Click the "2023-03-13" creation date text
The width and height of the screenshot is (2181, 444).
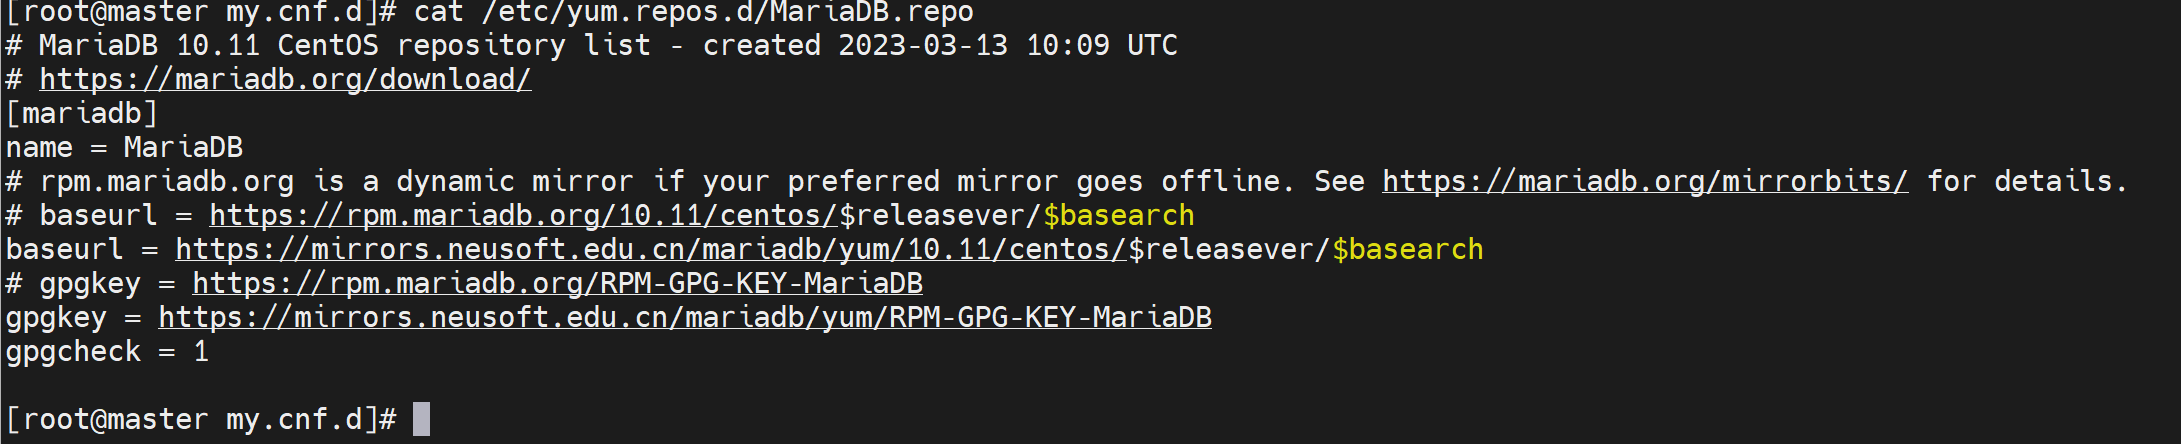(922, 46)
